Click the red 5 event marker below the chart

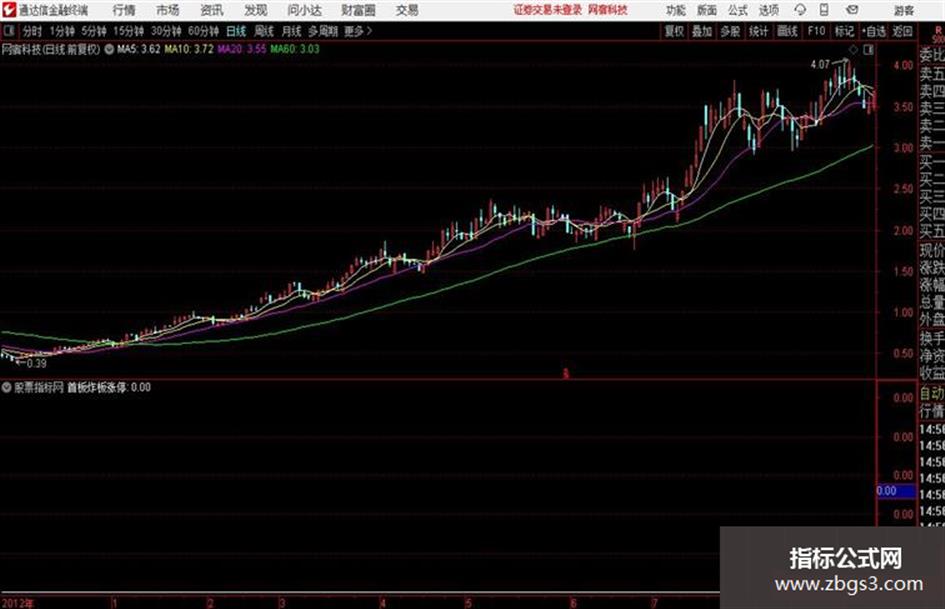565,374
